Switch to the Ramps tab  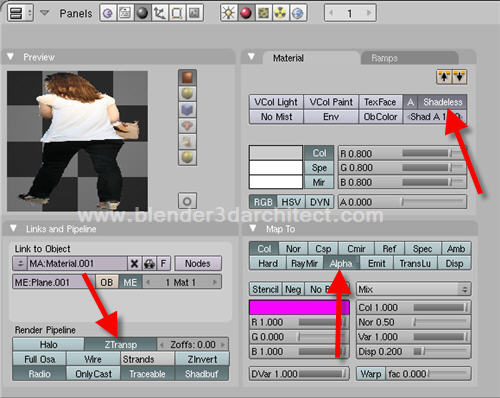click(384, 58)
